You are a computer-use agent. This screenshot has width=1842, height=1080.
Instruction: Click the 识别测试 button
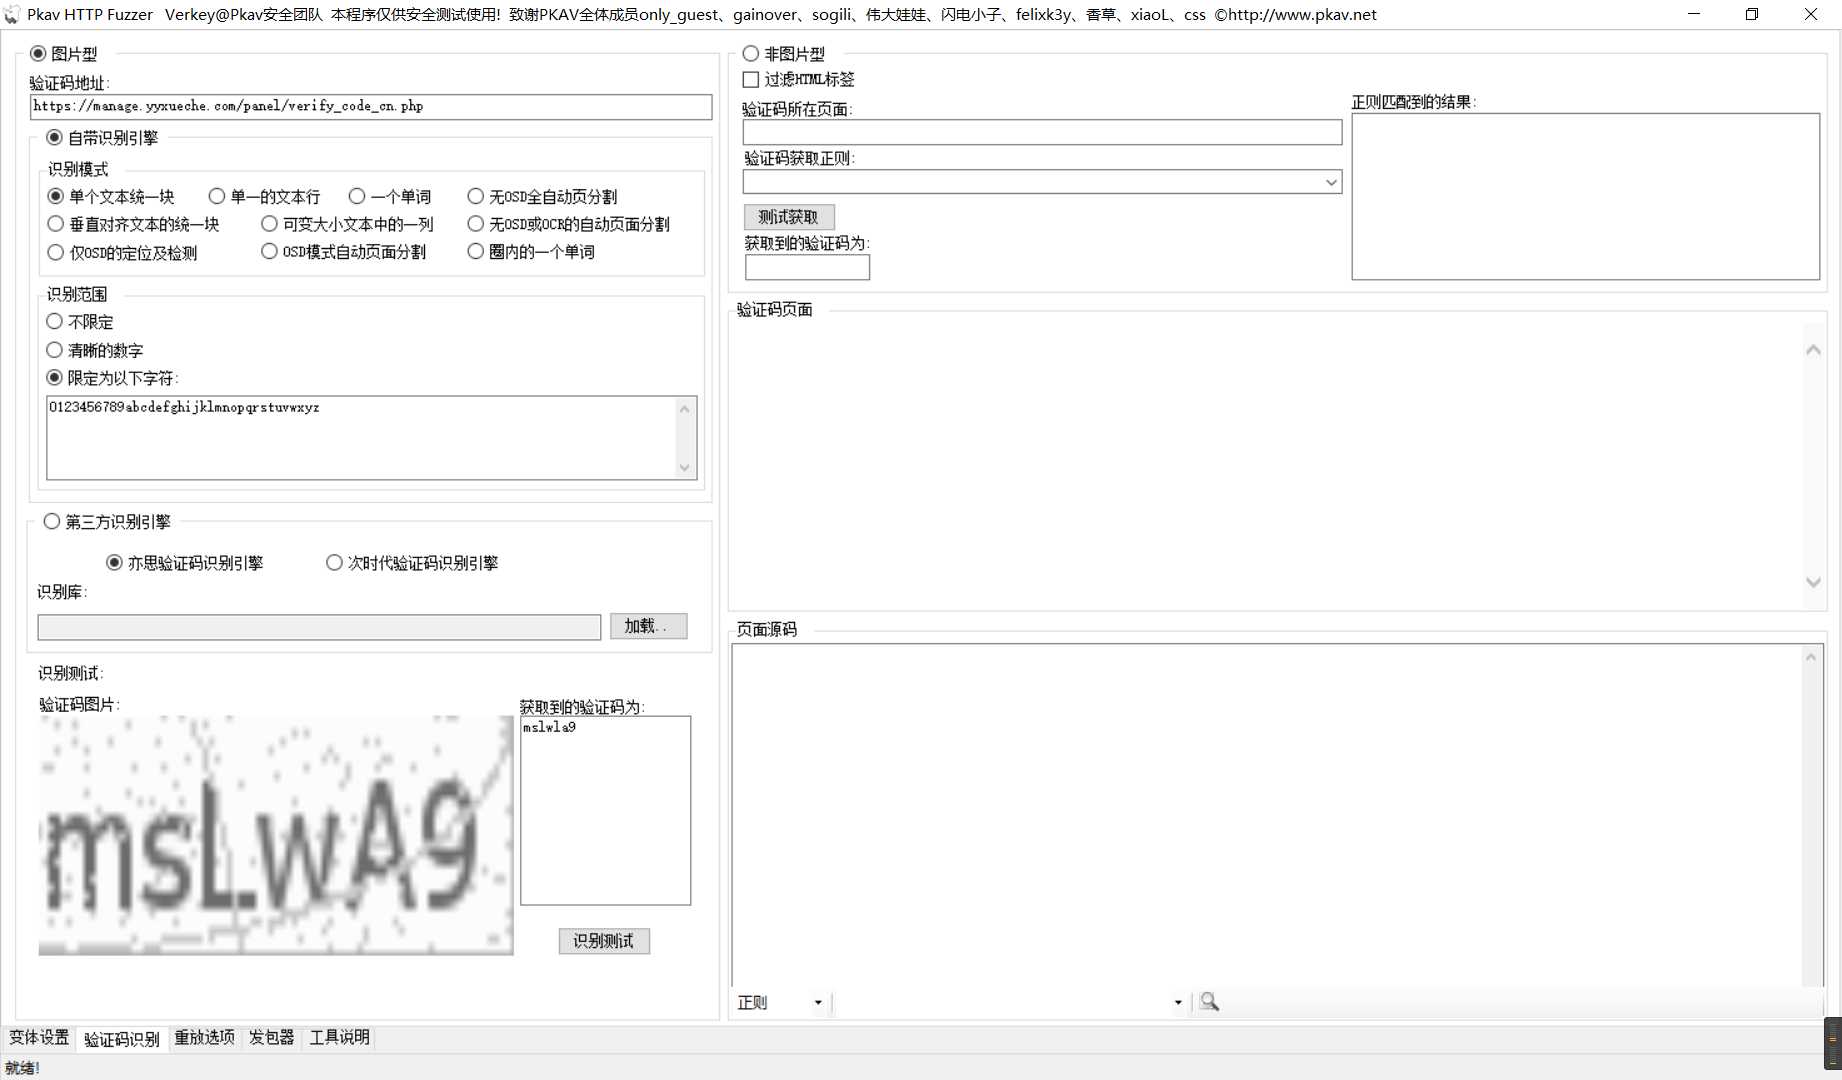pos(604,941)
